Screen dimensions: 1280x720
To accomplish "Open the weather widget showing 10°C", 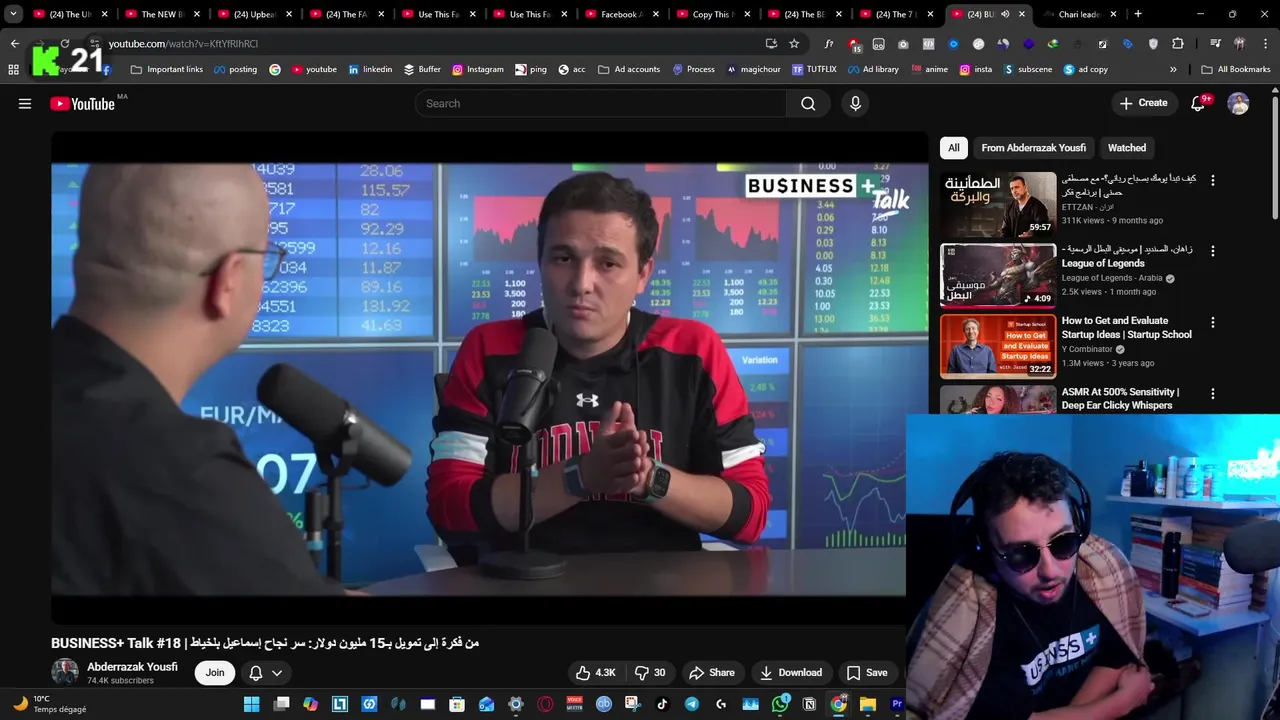I will pos(48,704).
